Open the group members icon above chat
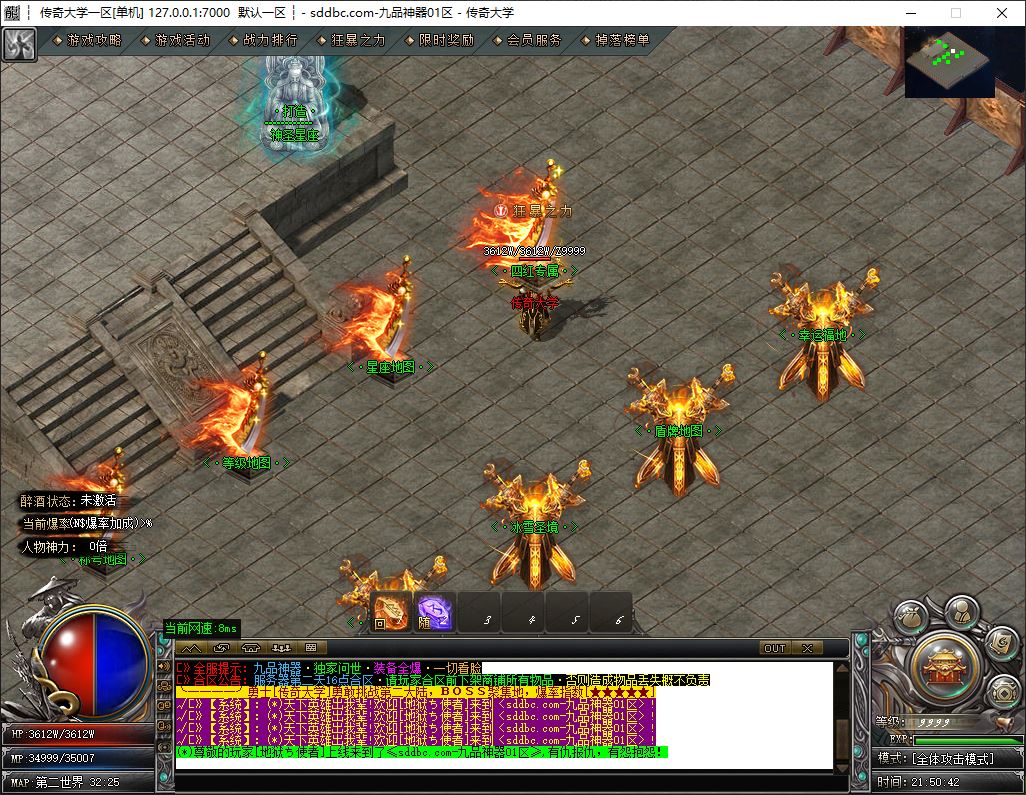 point(281,648)
